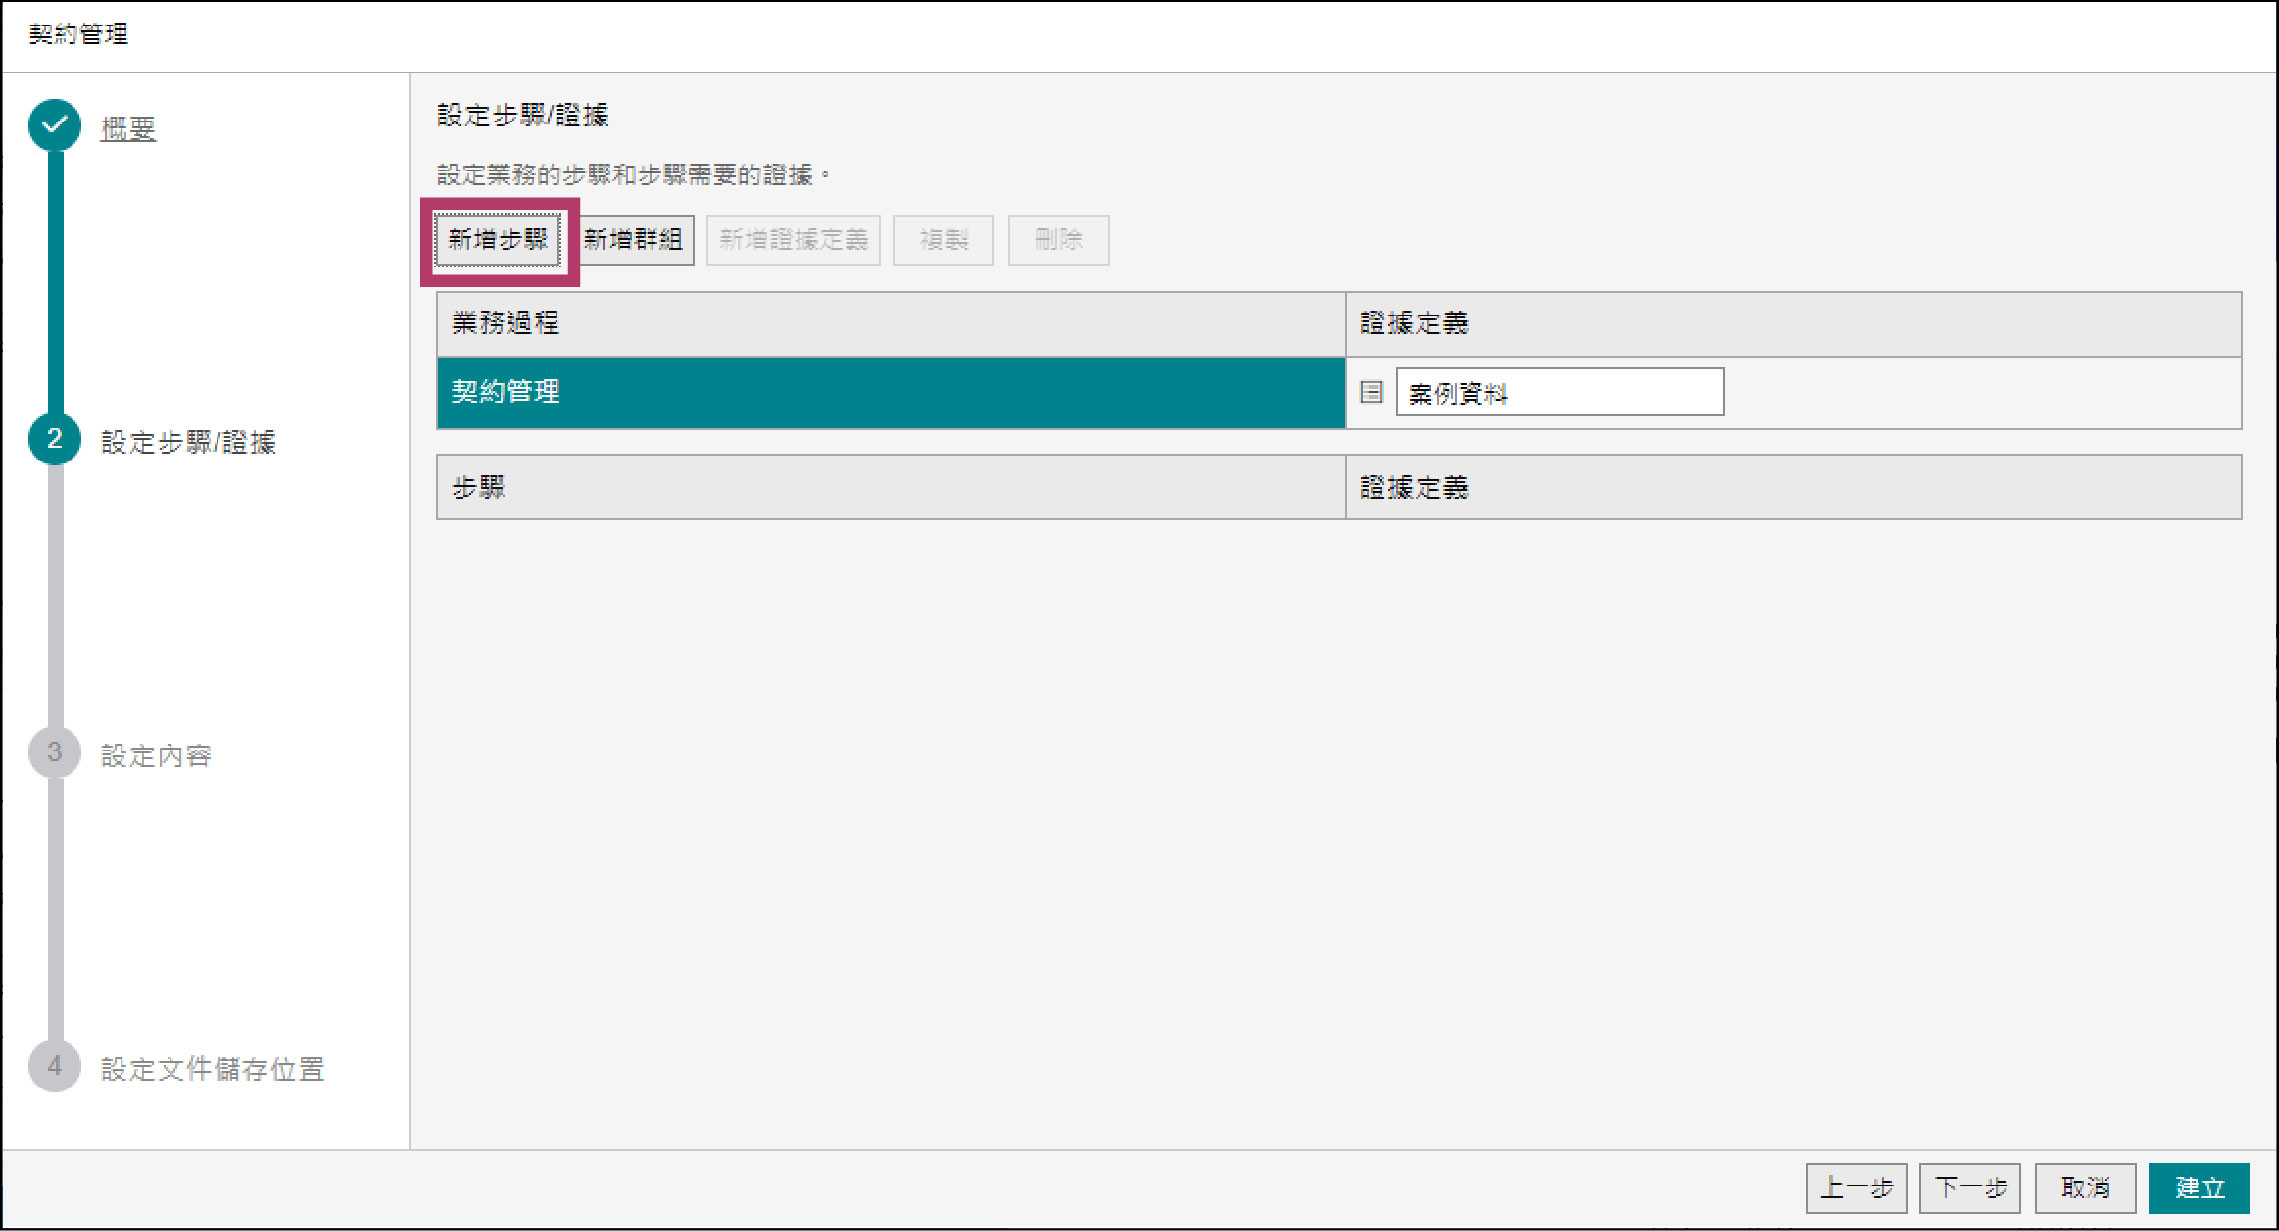Select the 設定步驟/證據 wizard step label
The height and width of the screenshot is (1231, 2279).
188,442
